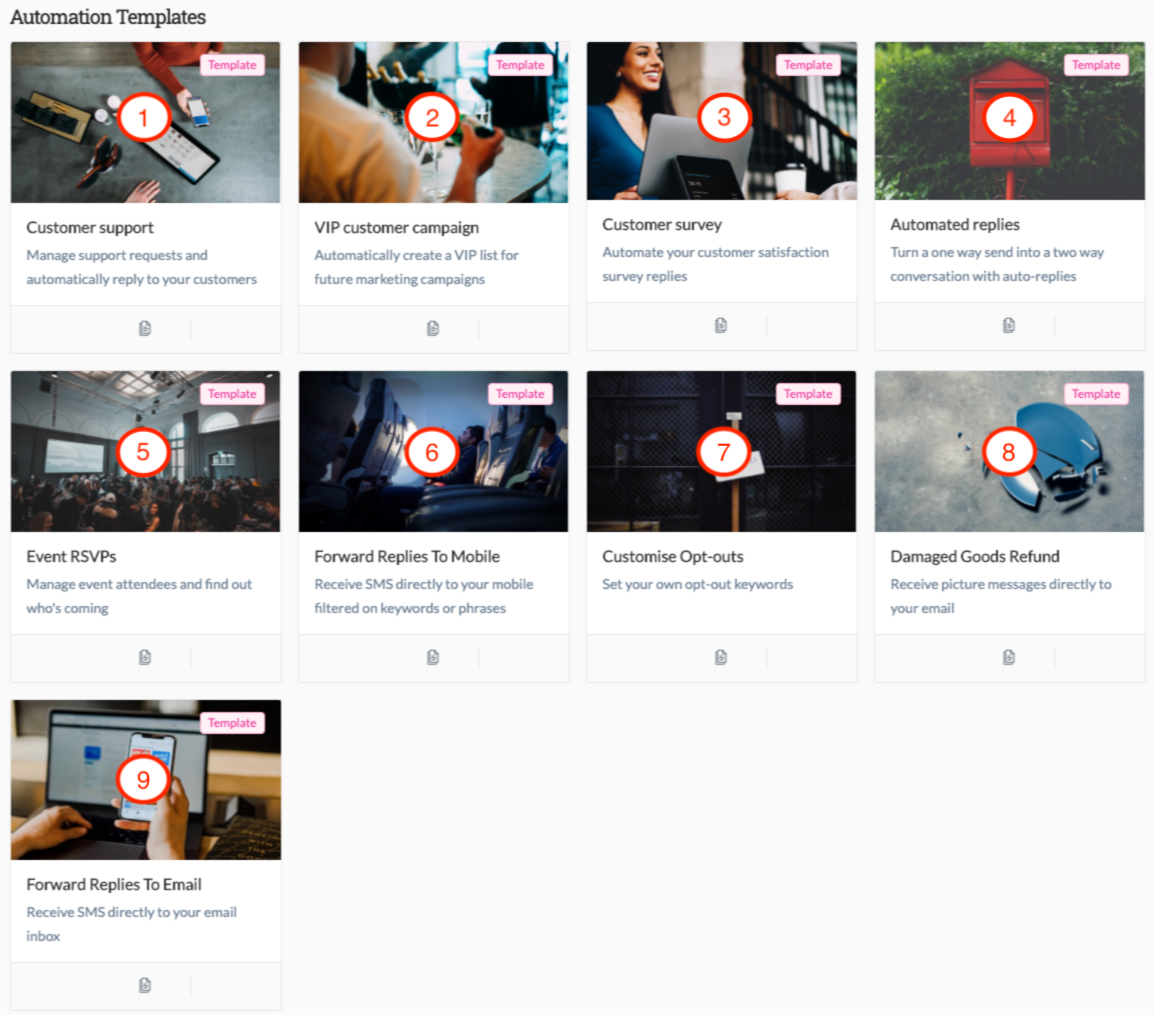Select the Forward Replies To Email image

(x=146, y=780)
